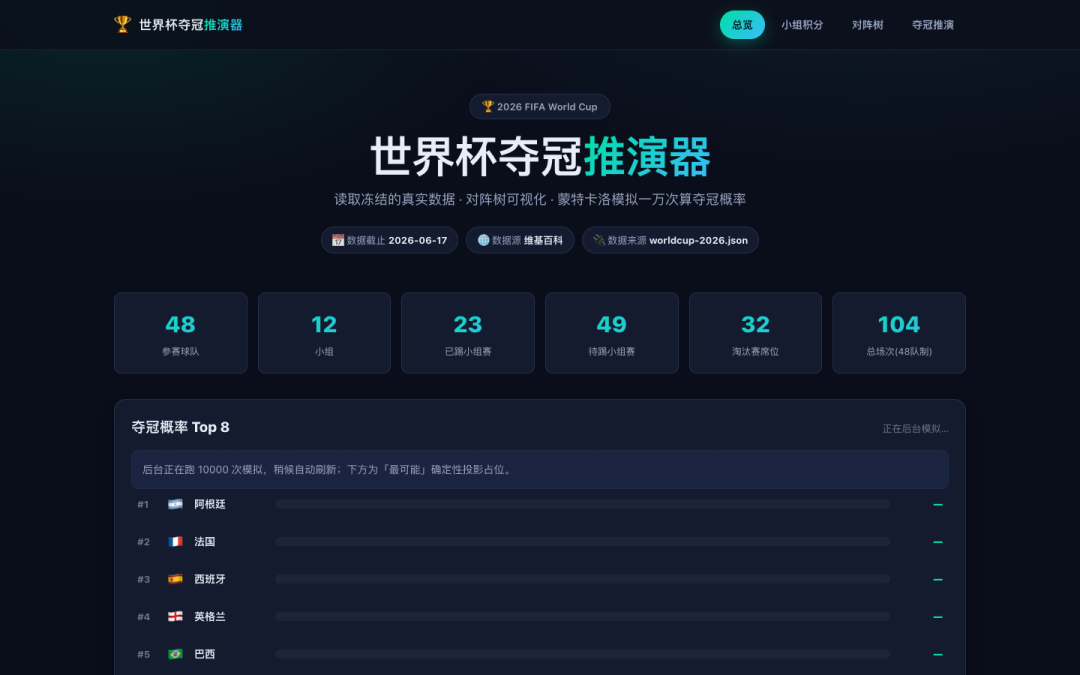Click the Argentina flag icon
This screenshot has height=675, width=1080.
pyautogui.click(x=175, y=504)
